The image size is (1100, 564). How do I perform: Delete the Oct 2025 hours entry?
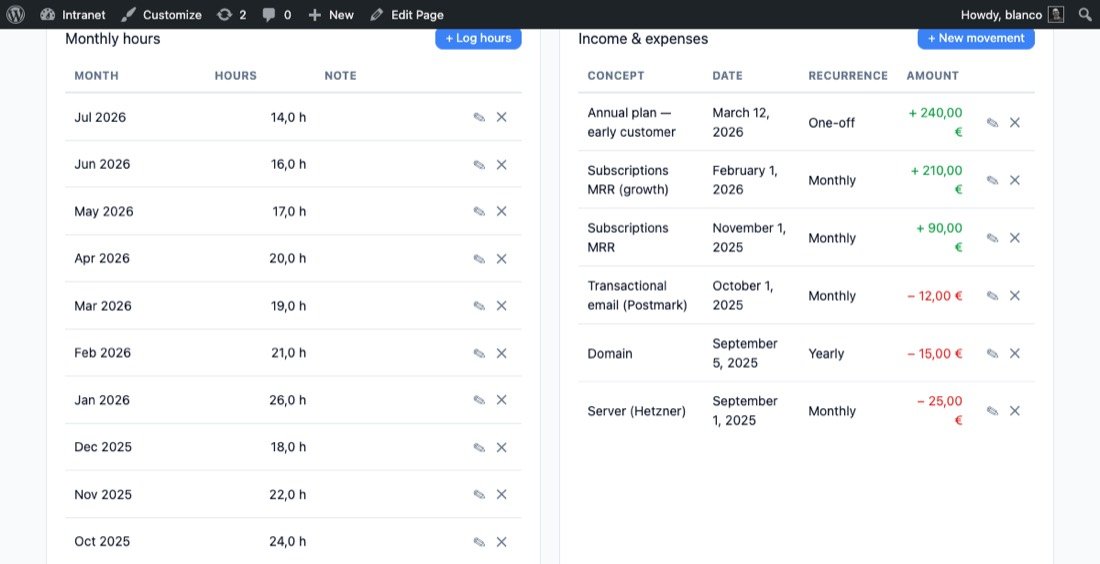[x=502, y=542]
